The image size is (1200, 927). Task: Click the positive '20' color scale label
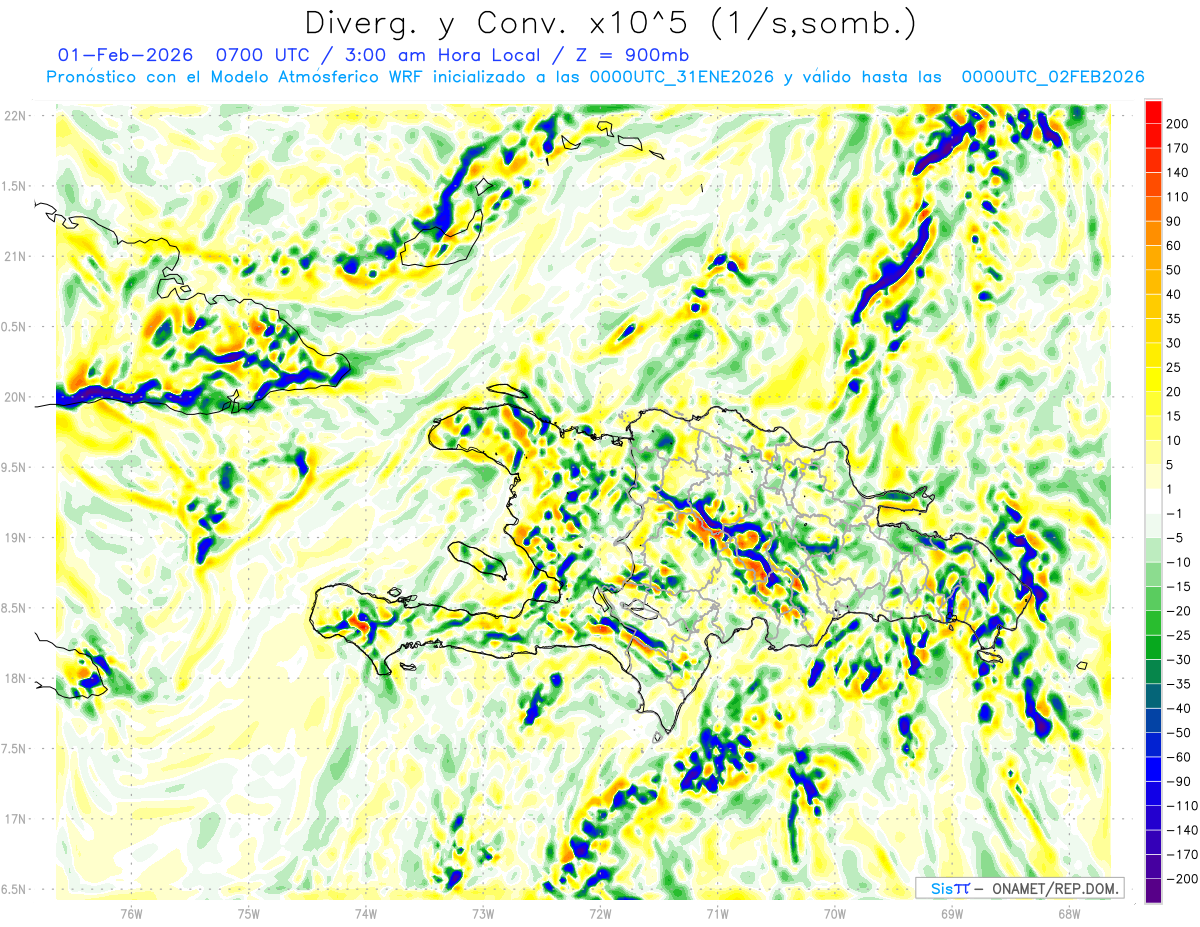[x=1176, y=392]
